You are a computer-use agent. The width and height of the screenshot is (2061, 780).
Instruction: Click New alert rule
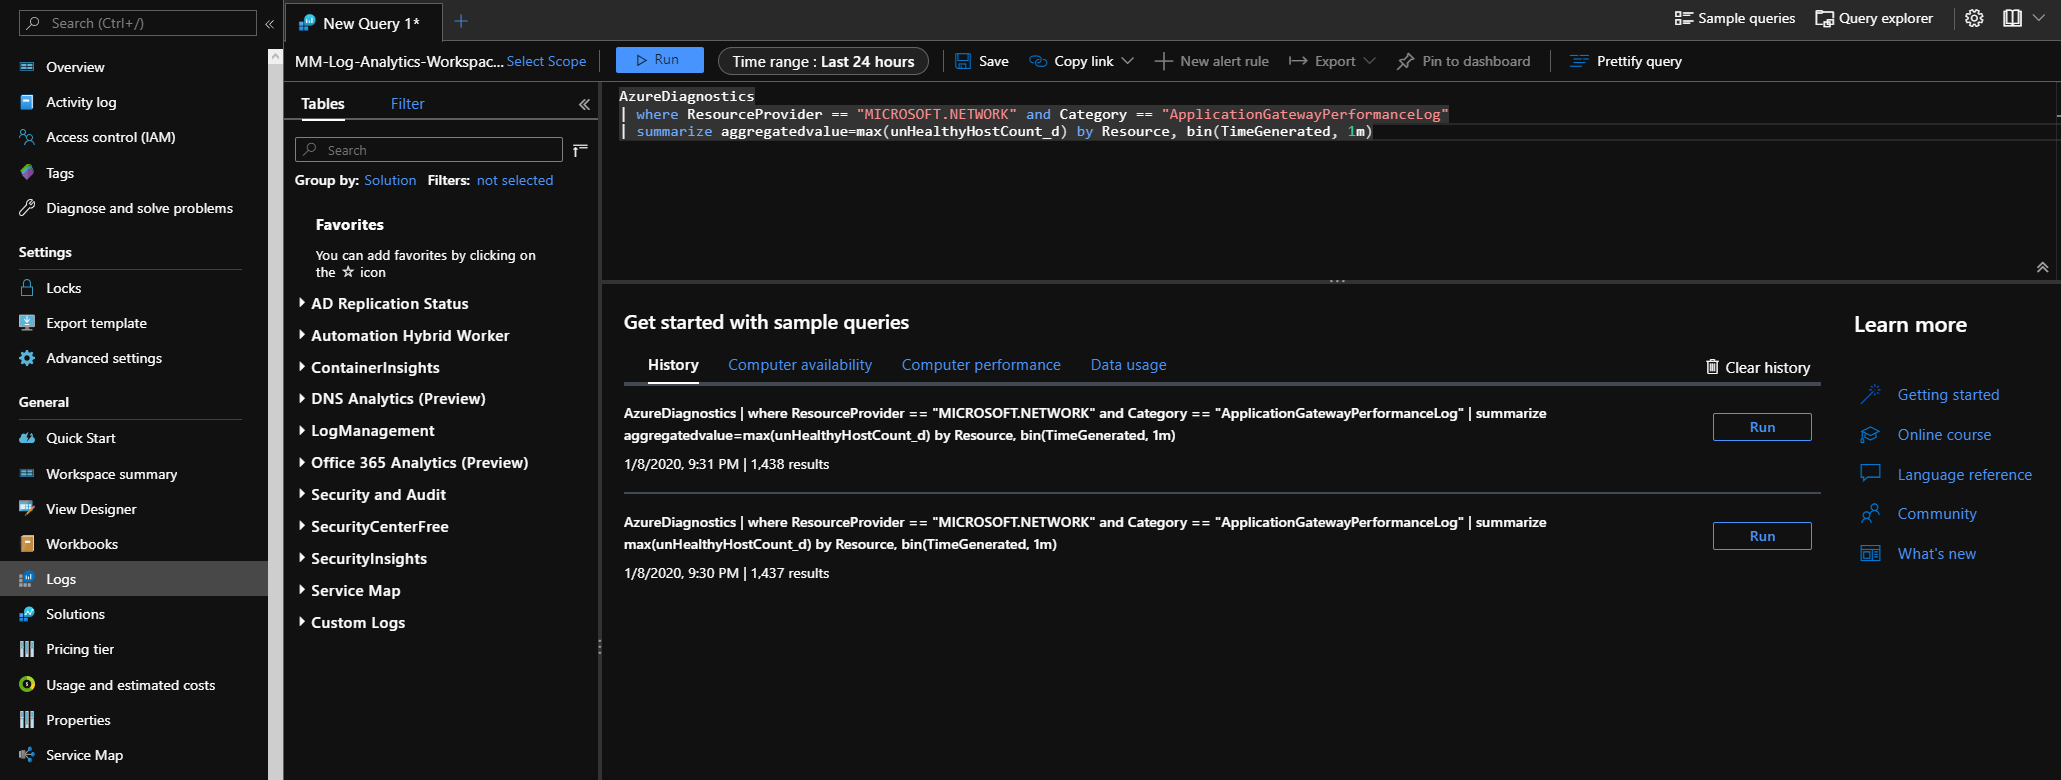point(1212,61)
